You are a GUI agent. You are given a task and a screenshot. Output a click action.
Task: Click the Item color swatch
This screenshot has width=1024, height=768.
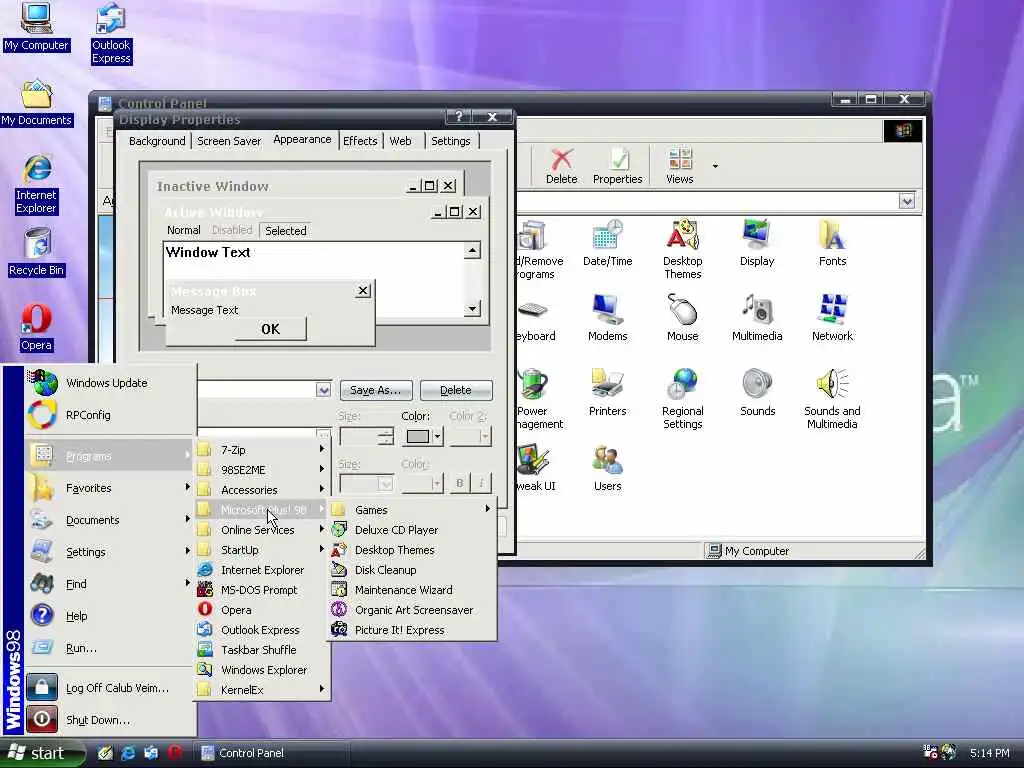[x=418, y=436]
